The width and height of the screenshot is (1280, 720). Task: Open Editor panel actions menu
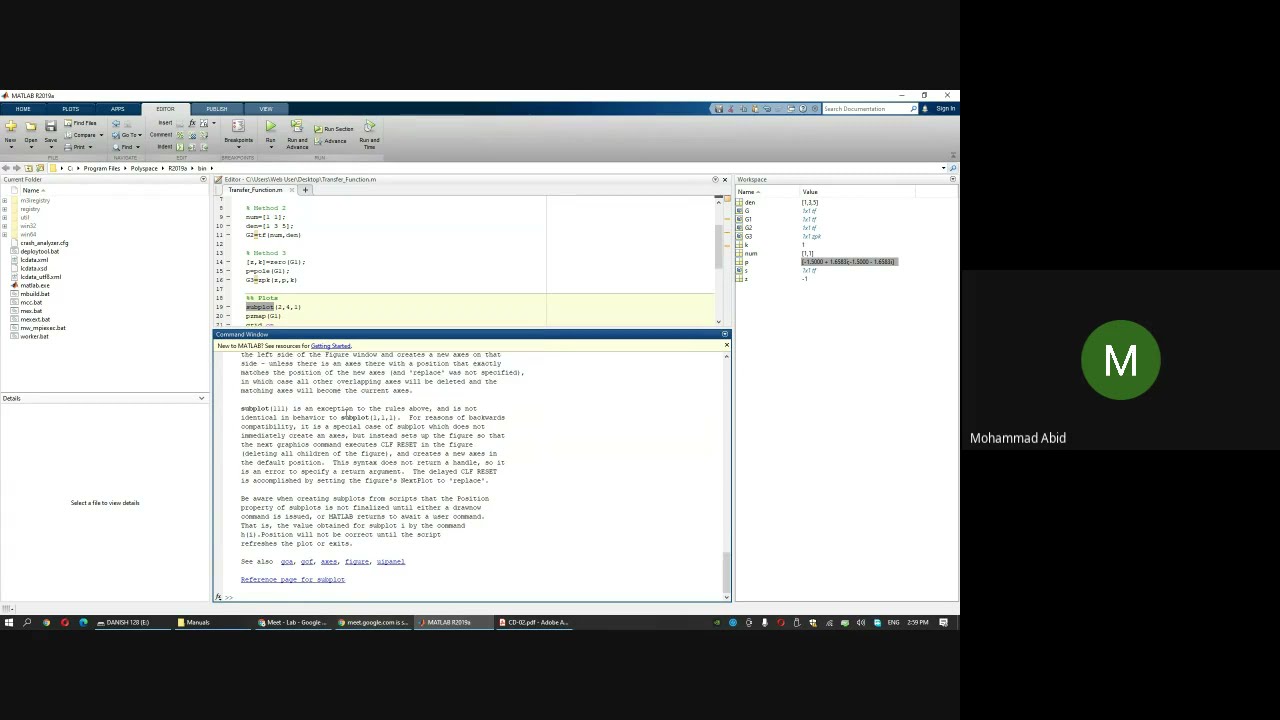(x=715, y=179)
